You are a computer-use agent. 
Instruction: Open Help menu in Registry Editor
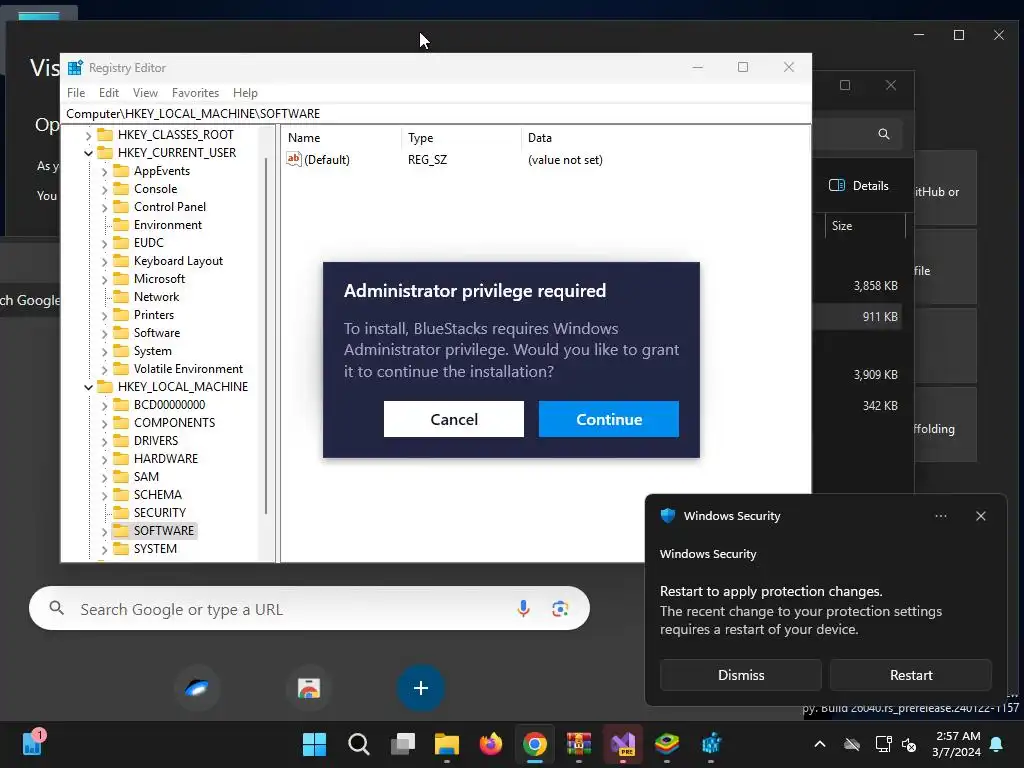coord(245,93)
